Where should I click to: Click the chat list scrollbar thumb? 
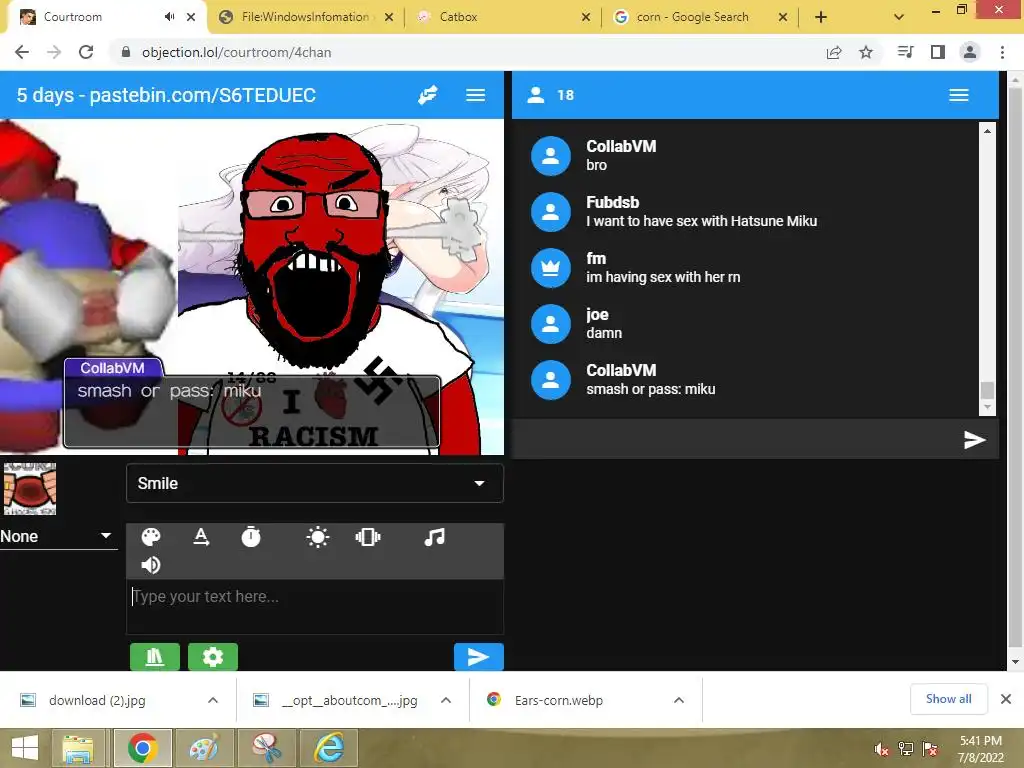[x=987, y=390]
